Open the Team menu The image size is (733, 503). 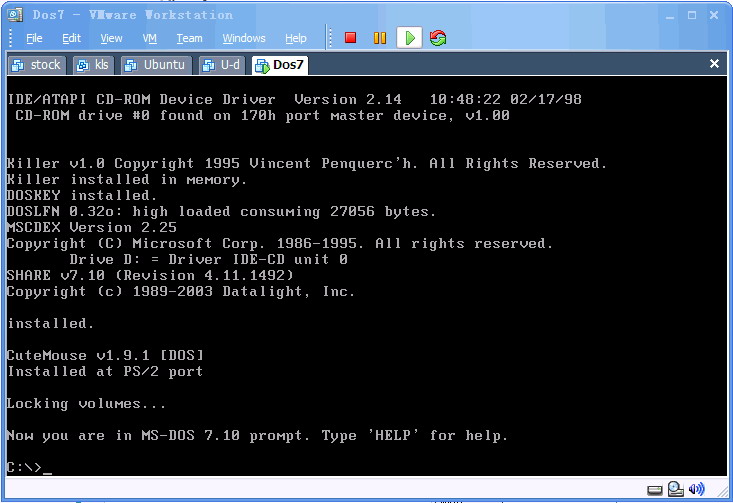click(189, 38)
